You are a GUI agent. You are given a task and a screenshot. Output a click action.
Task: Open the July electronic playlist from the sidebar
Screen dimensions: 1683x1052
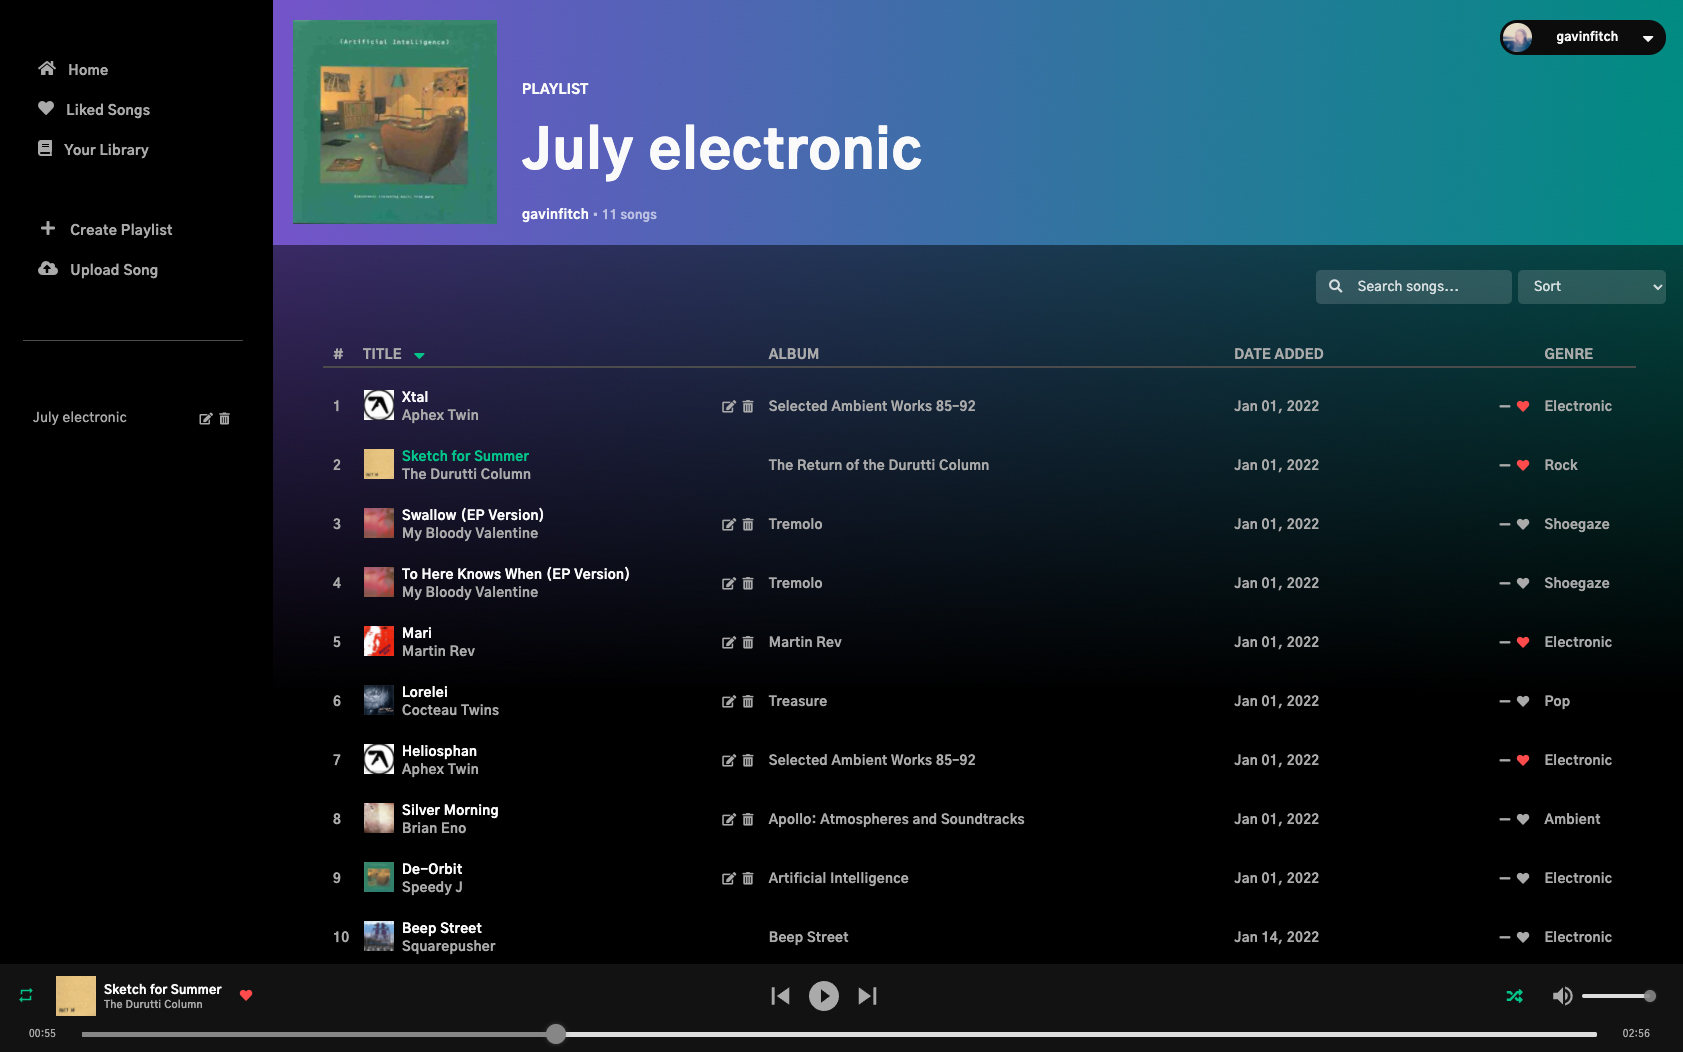(x=79, y=417)
